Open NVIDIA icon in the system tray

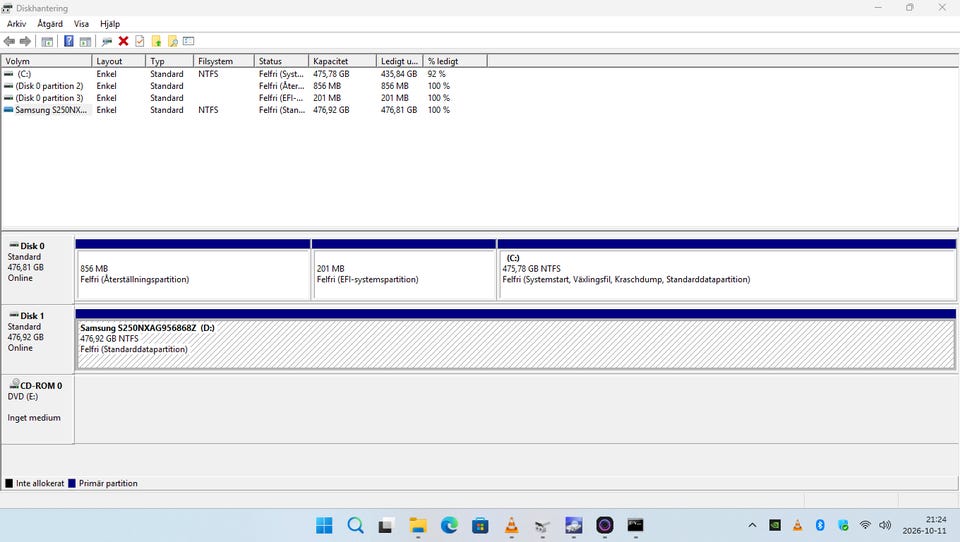(774, 525)
